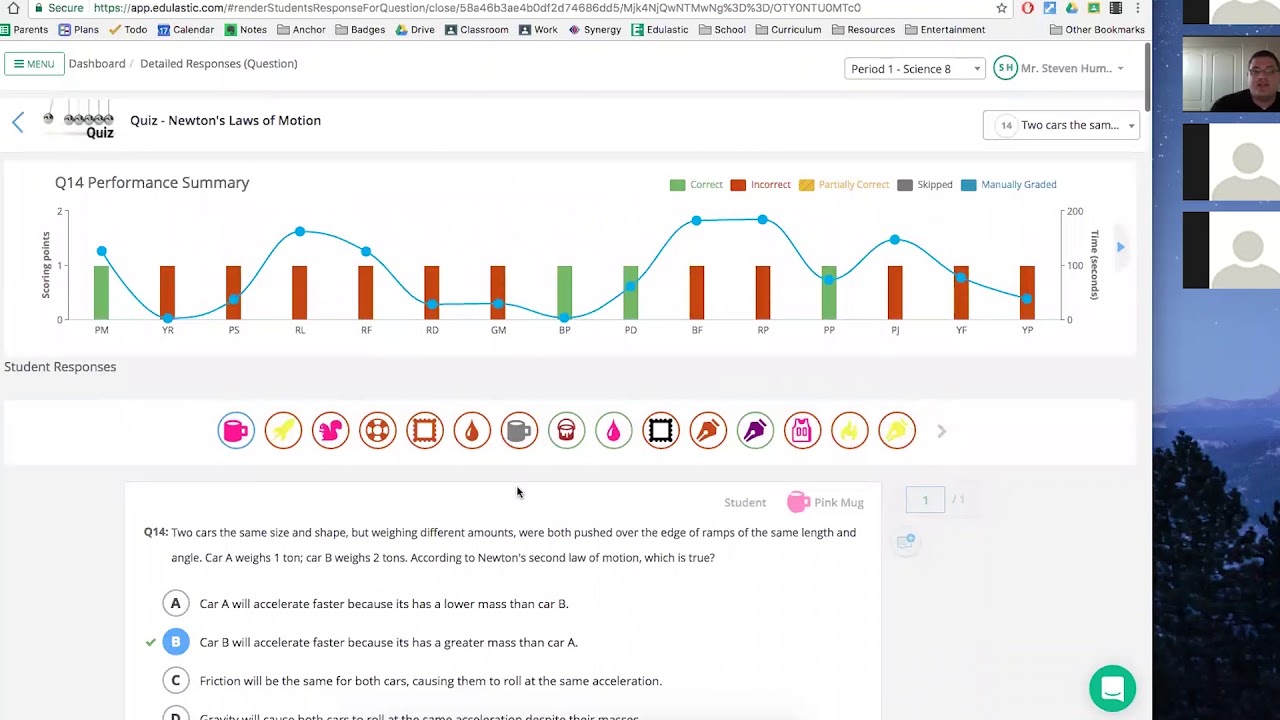Viewport: 1280px width, 720px height.
Task: Open the Synergy bookmark
Action: 595,30
